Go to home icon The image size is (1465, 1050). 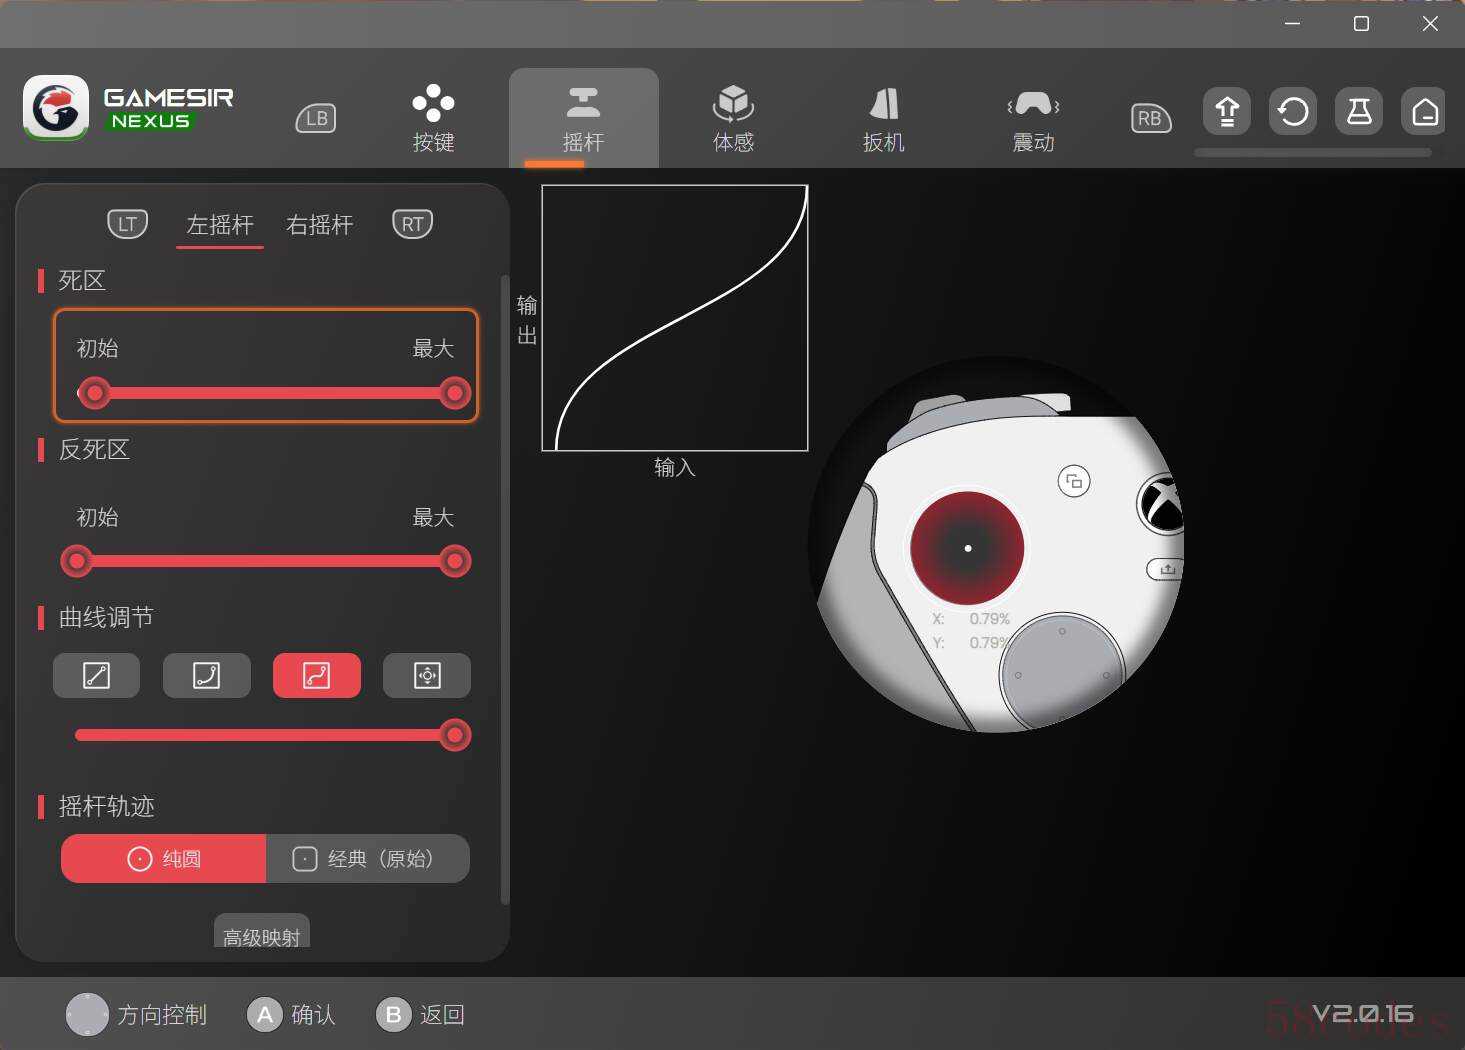click(1425, 111)
